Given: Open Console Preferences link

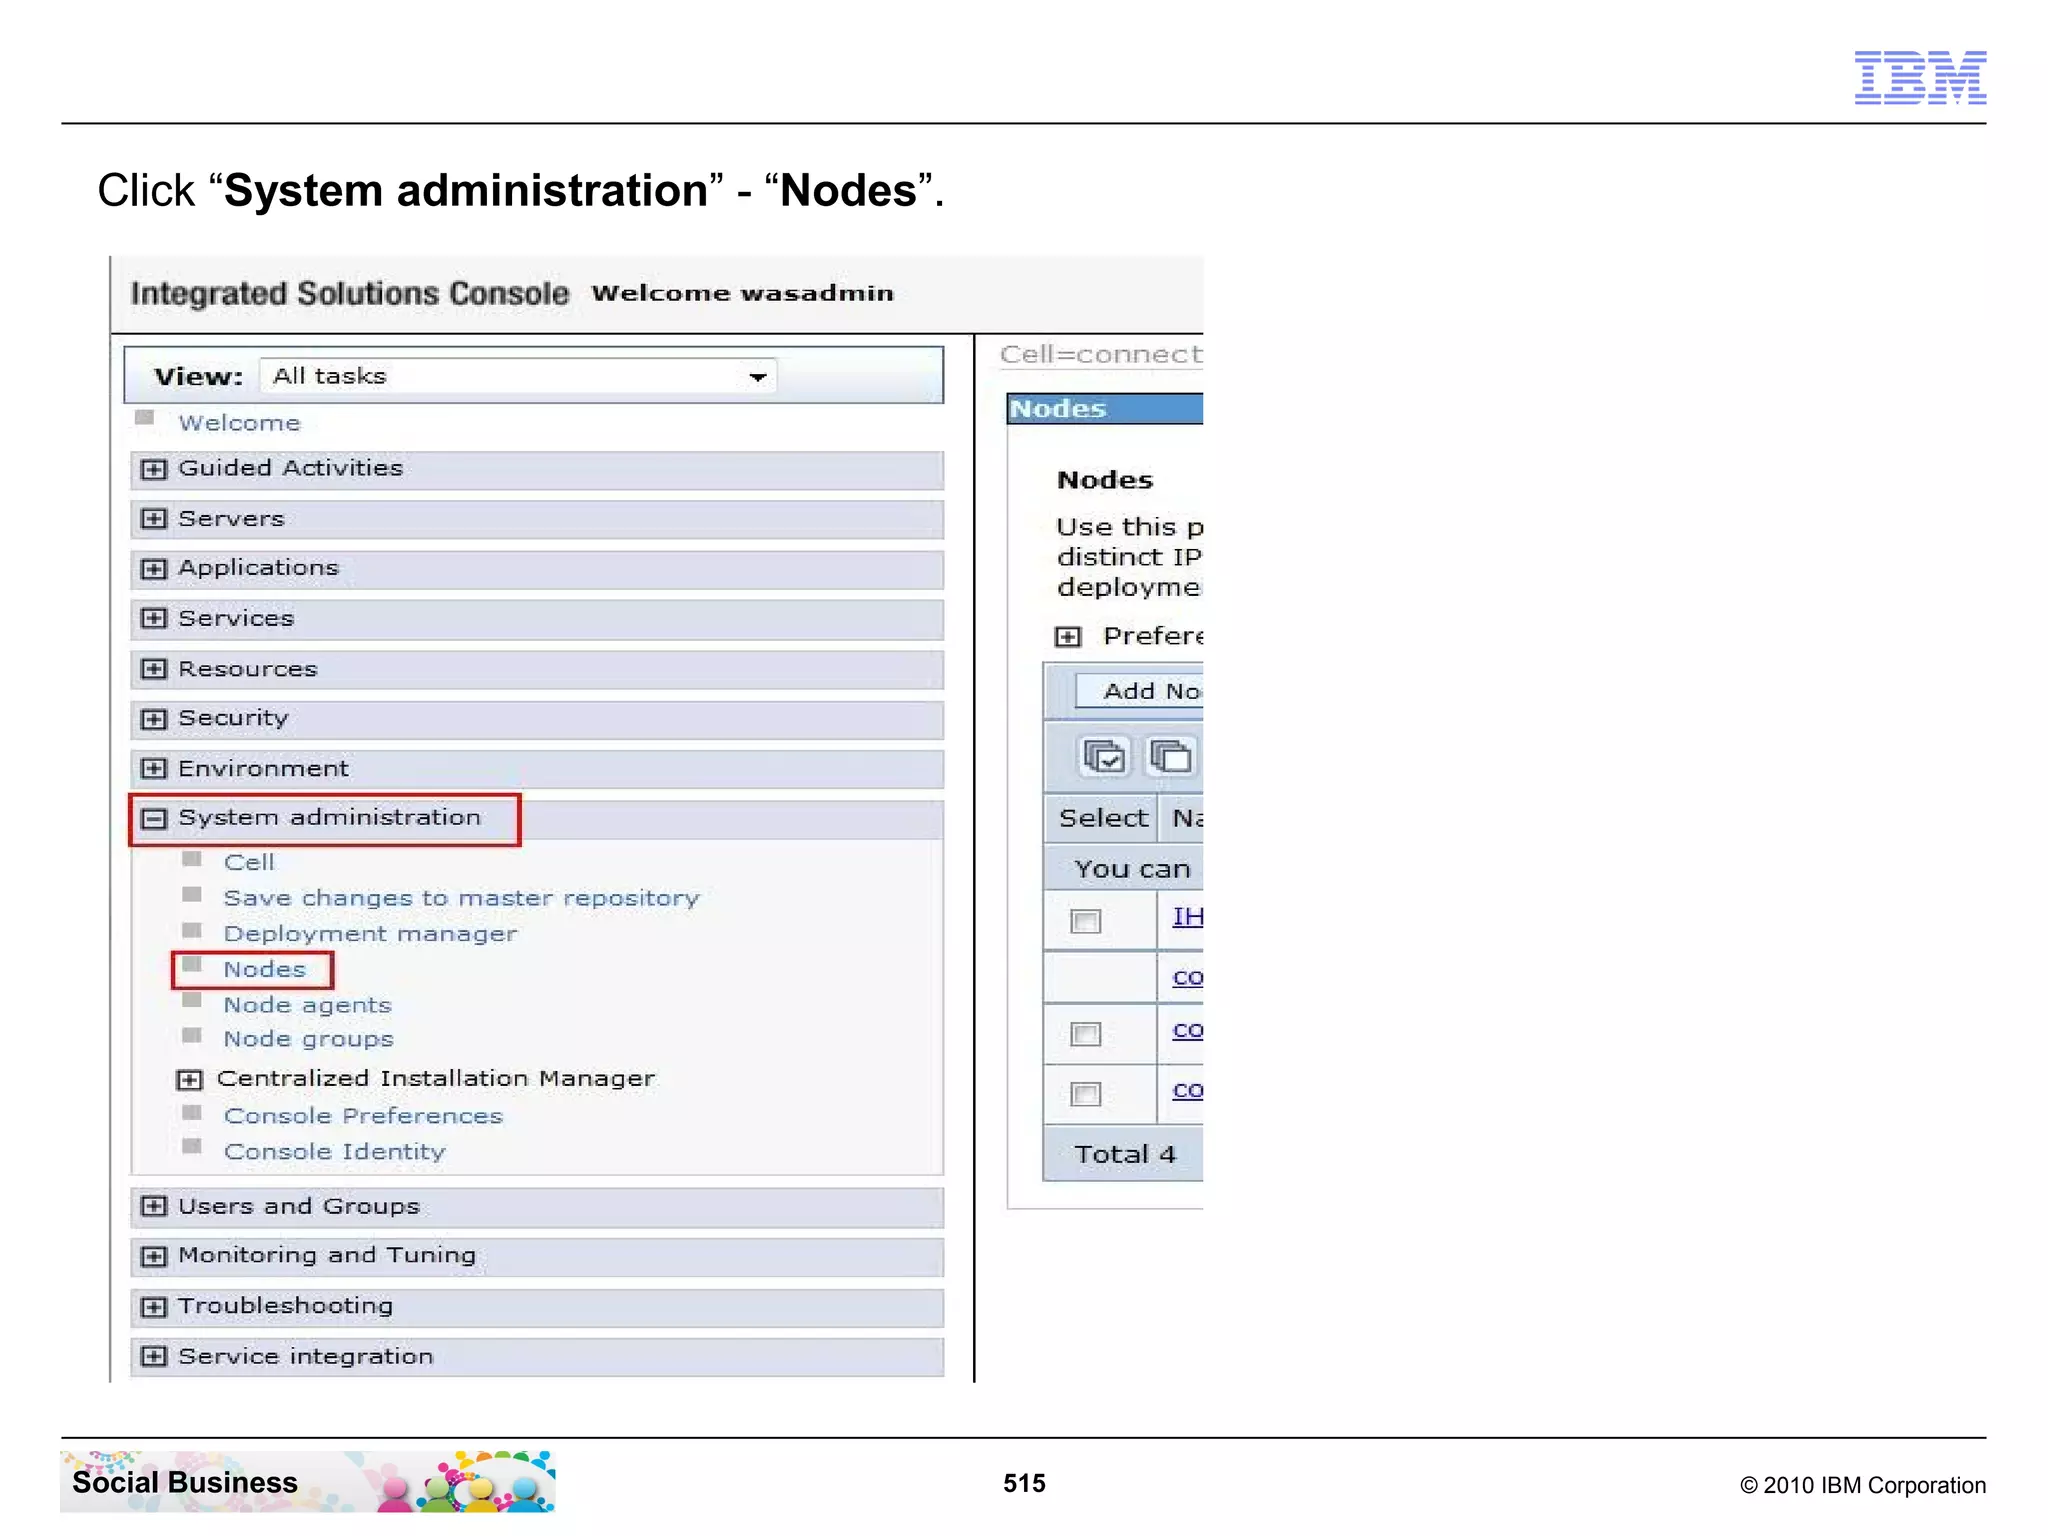Looking at the screenshot, I should click(363, 1116).
